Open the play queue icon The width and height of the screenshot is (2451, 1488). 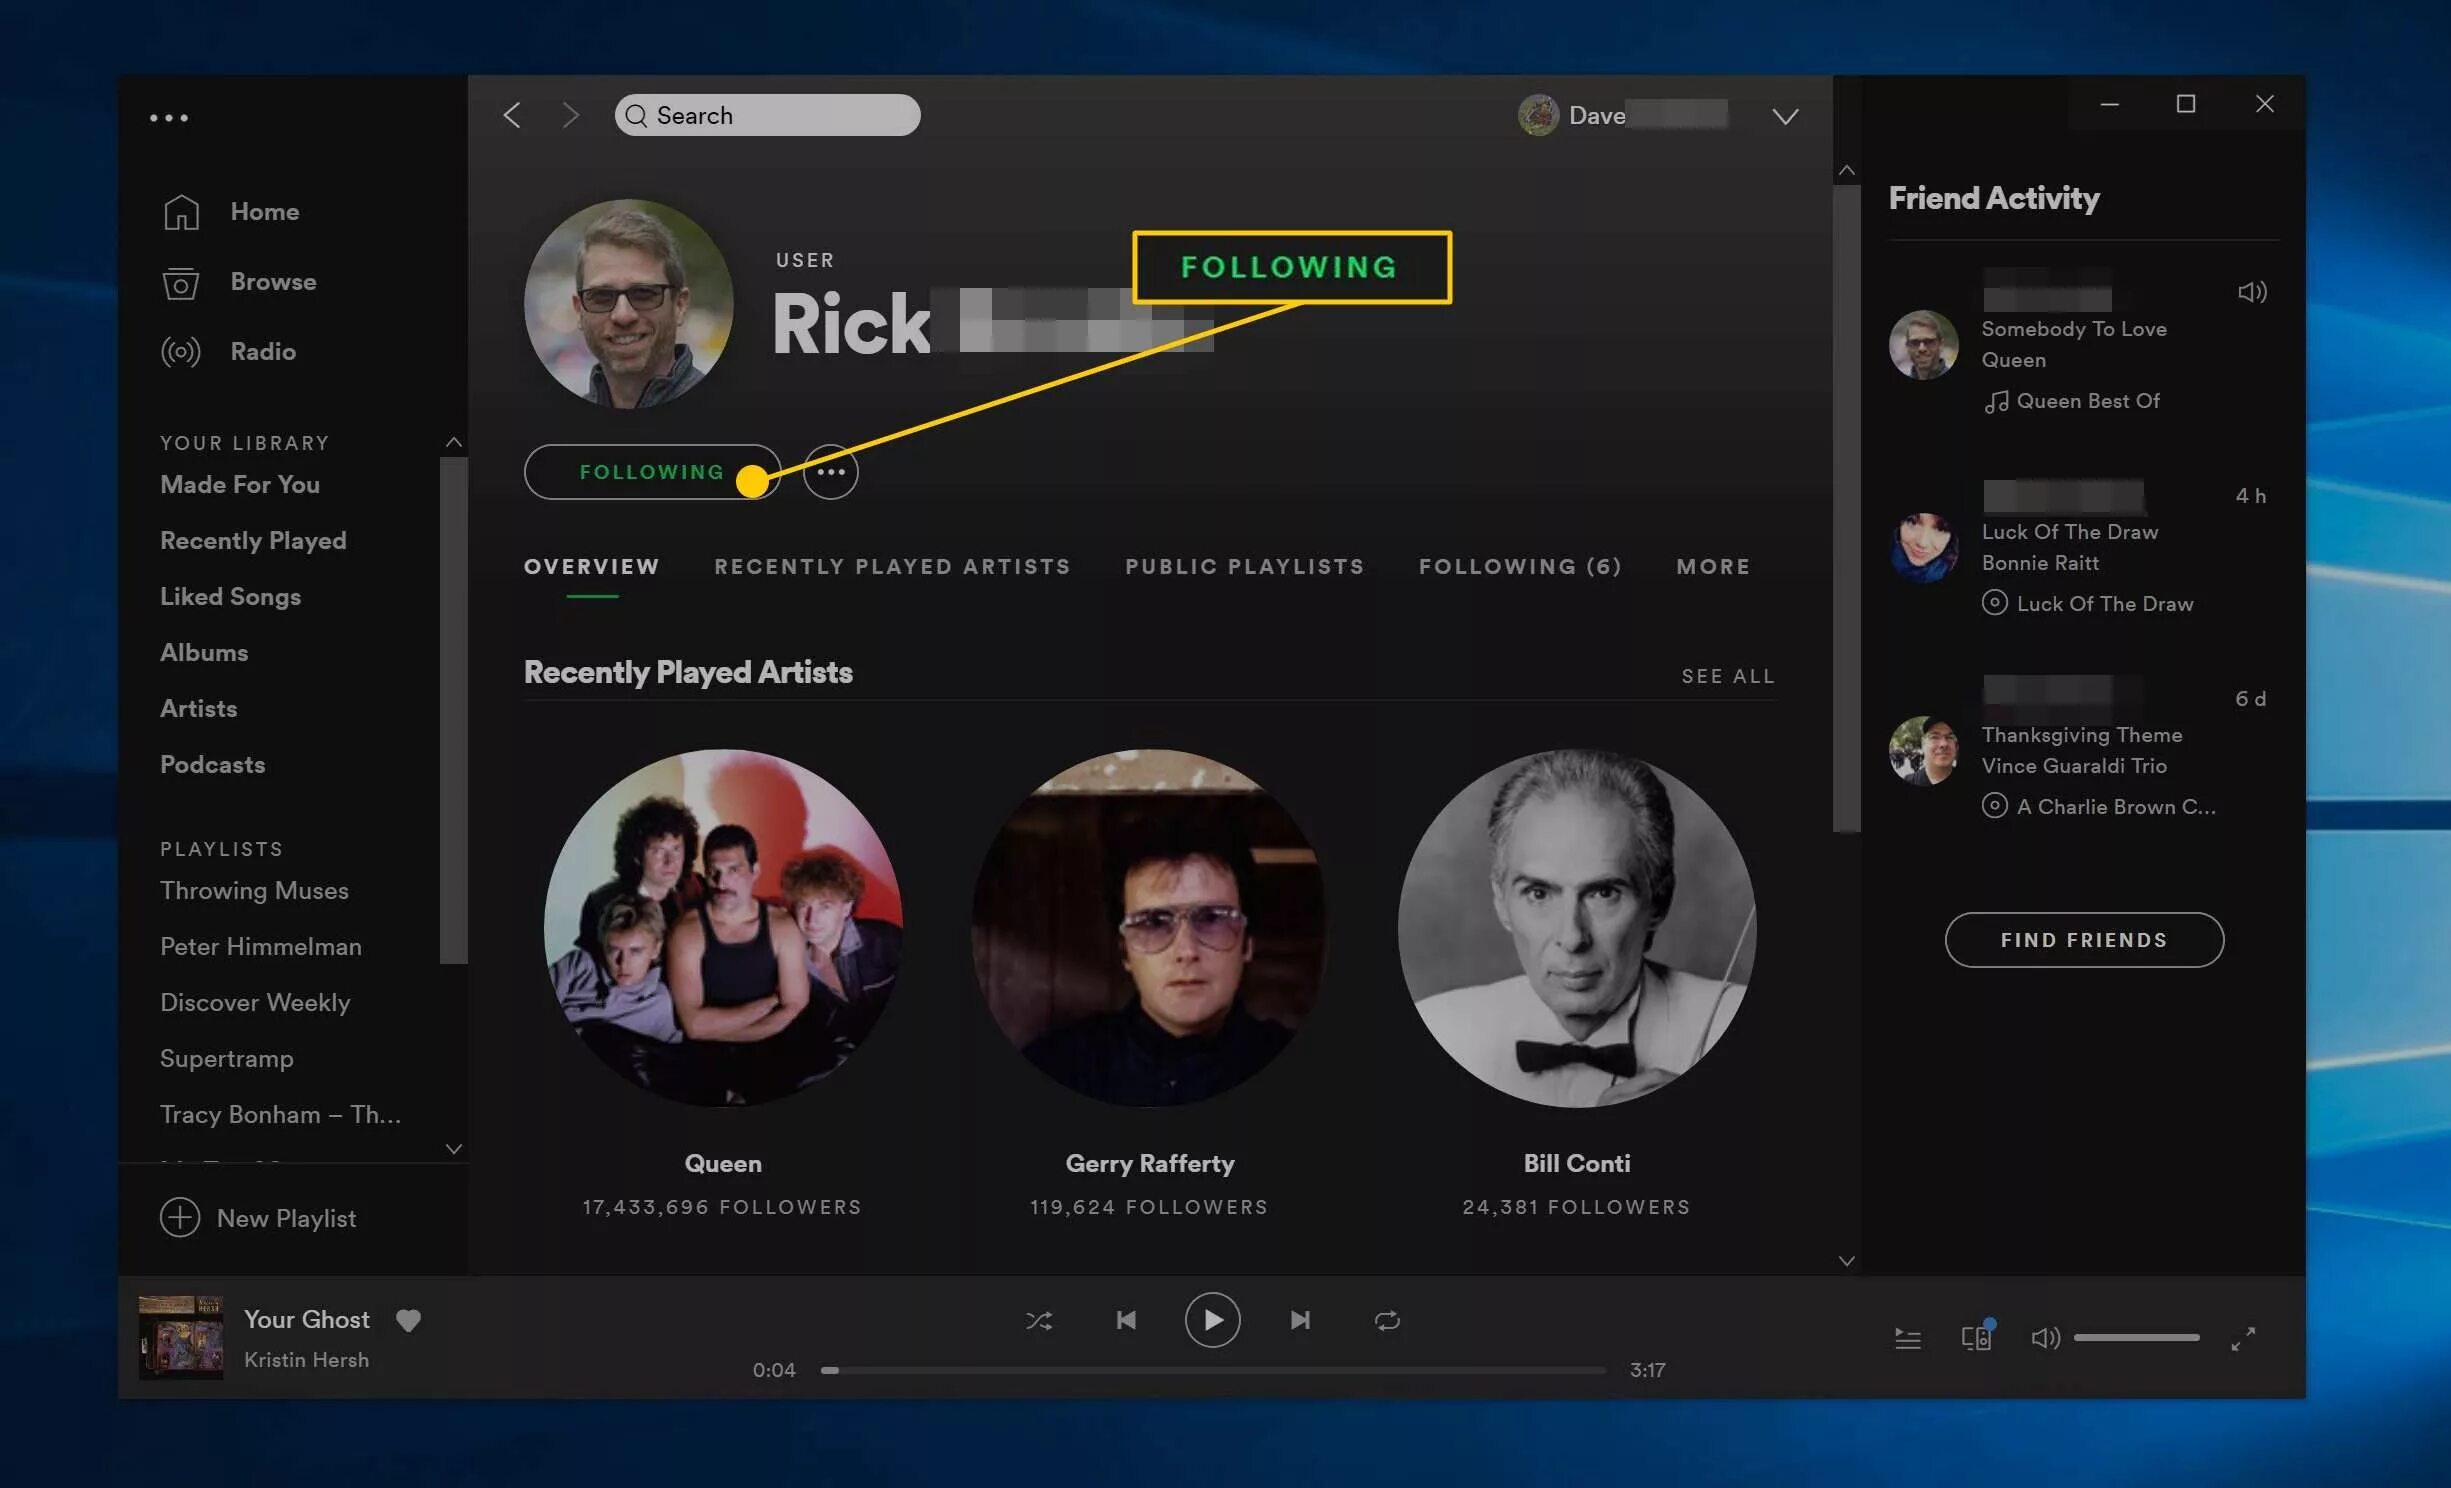1907,1338
